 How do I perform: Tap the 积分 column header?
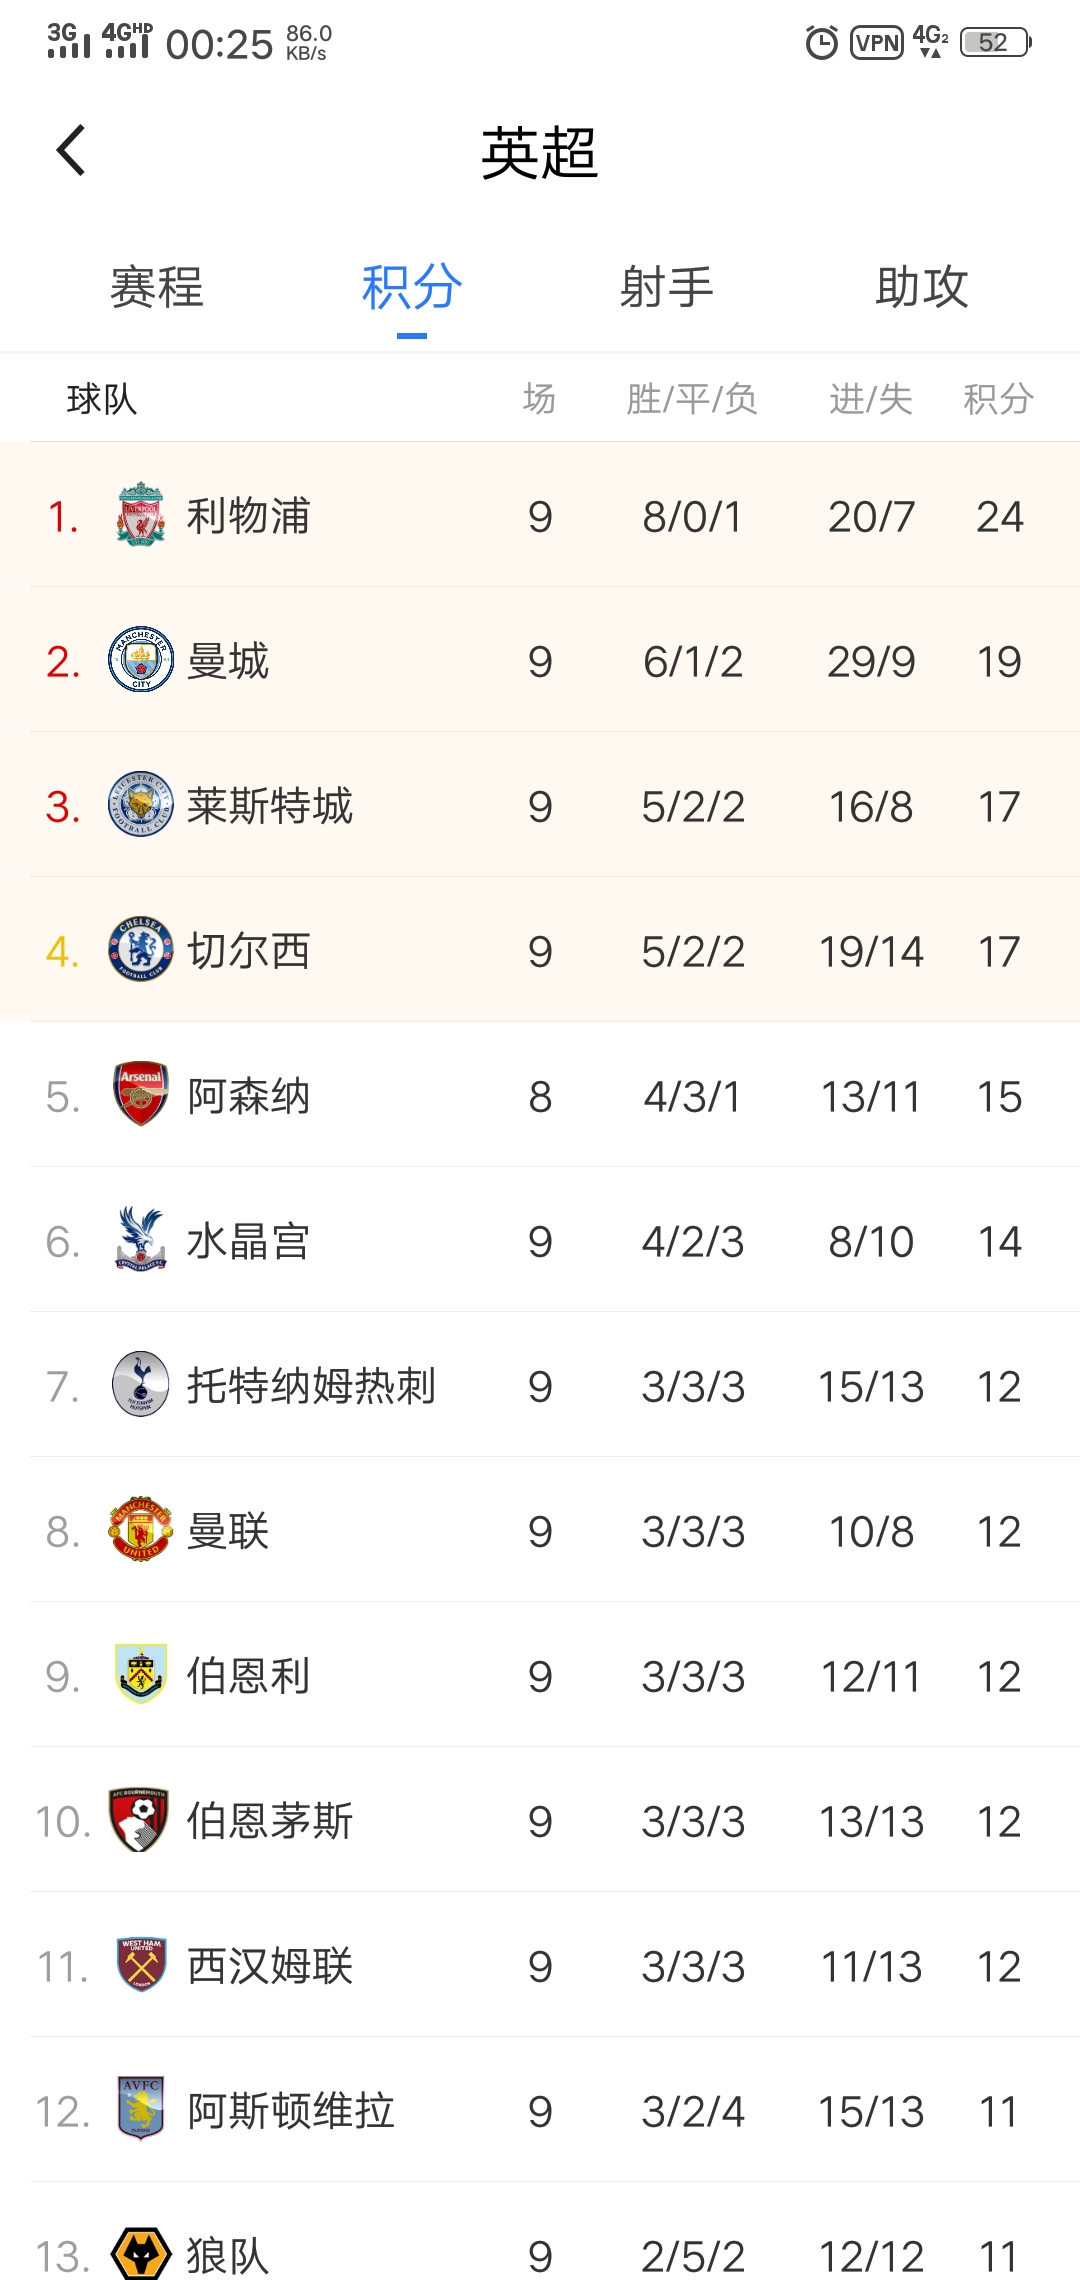(x=998, y=400)
